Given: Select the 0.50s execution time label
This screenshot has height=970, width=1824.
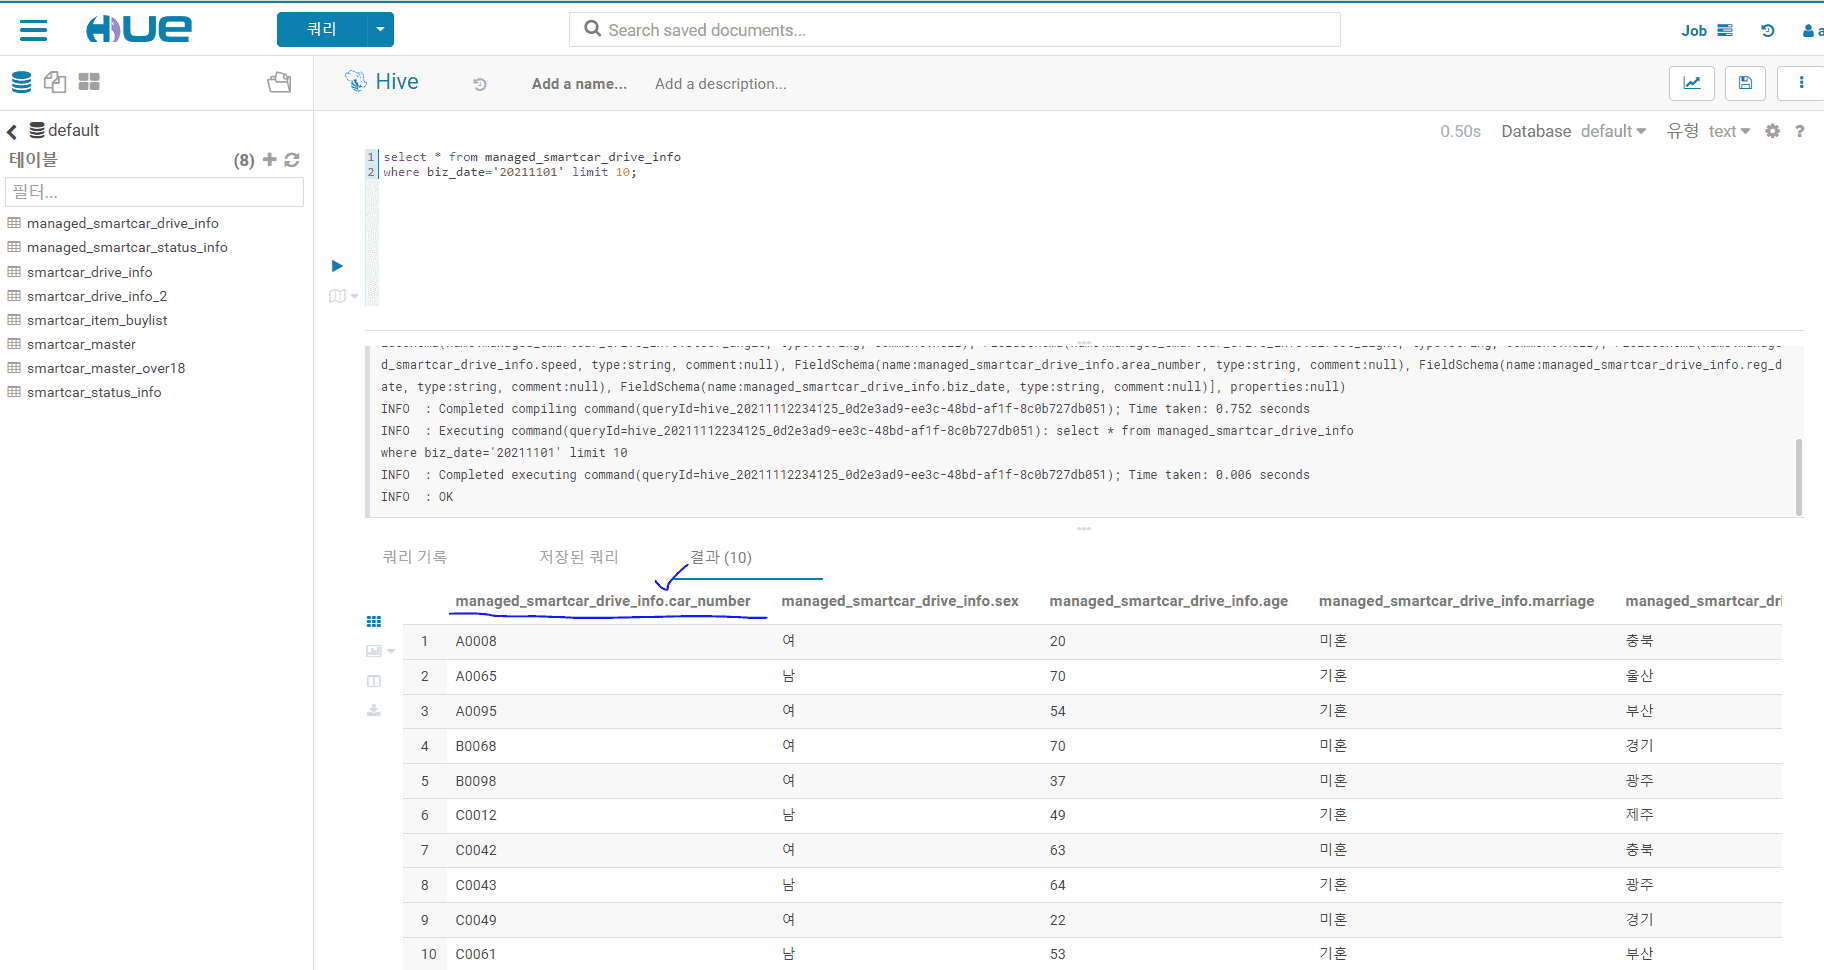Looking at the screenshot, I should 1460,131.
